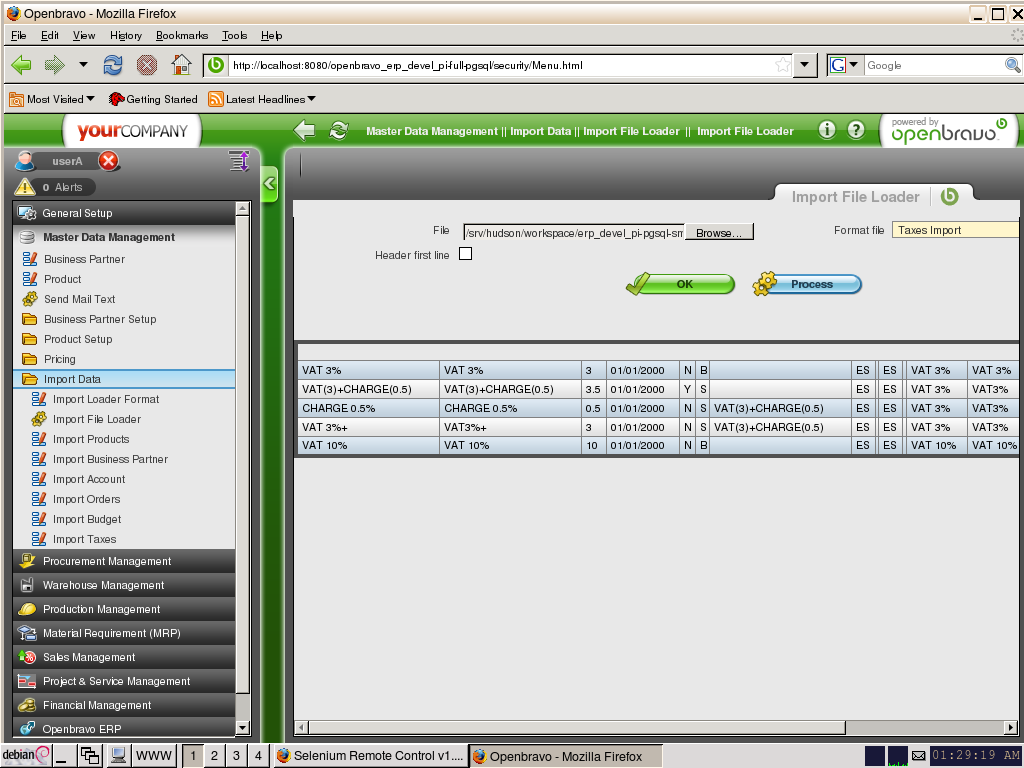Viewport: 1024px width, 768px height.
Task: Open the Help question mark icon
Action: coord(856,130)
